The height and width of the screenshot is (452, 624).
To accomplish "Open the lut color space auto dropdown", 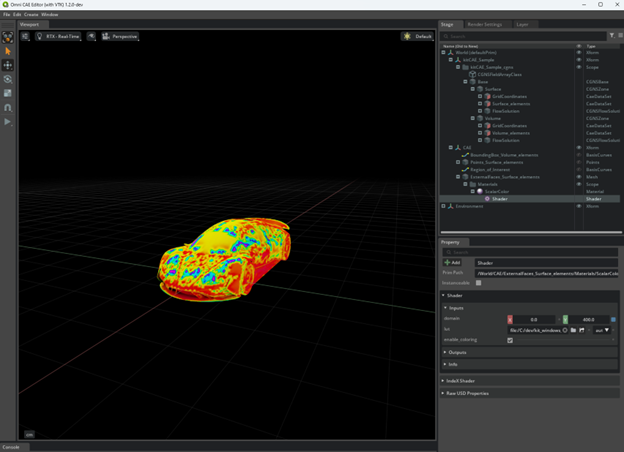I will [x=602, y=330].
